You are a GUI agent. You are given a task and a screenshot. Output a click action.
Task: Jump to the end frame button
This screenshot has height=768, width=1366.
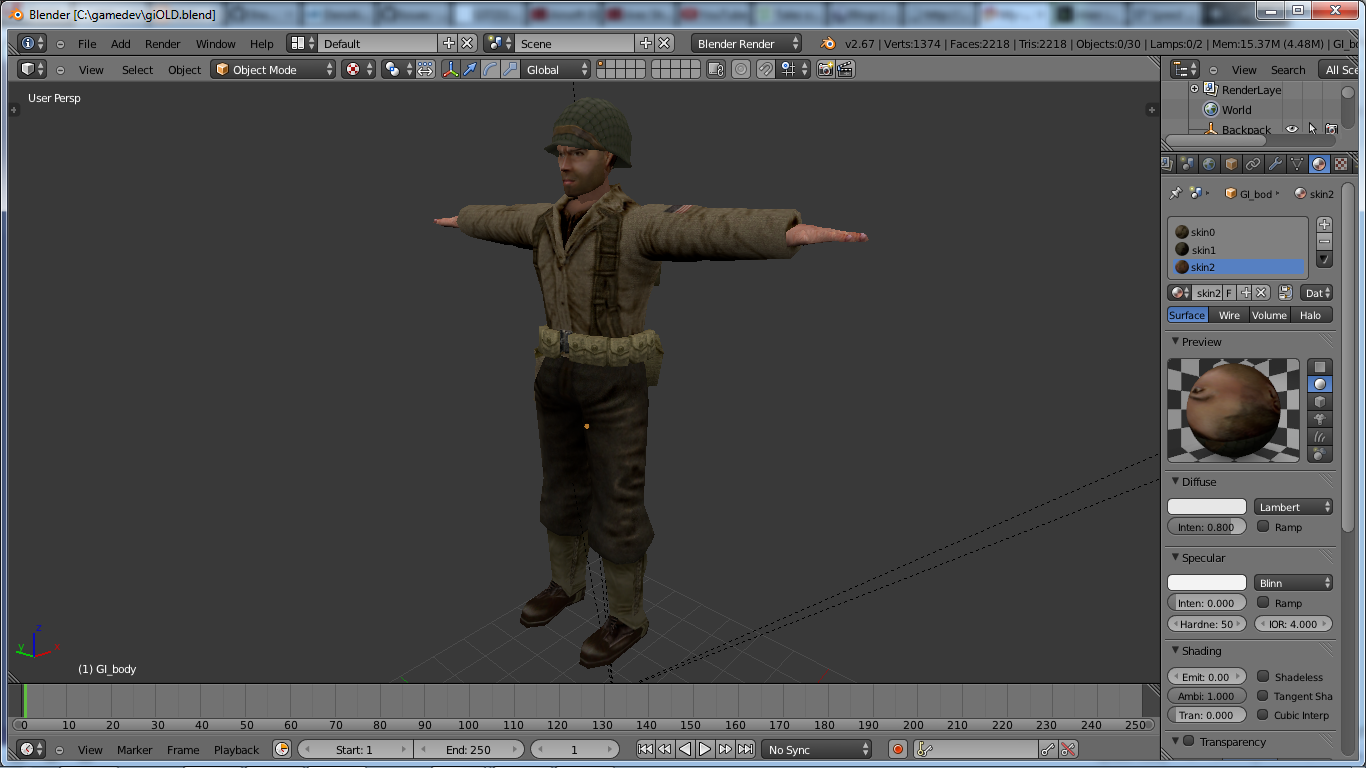745,749
